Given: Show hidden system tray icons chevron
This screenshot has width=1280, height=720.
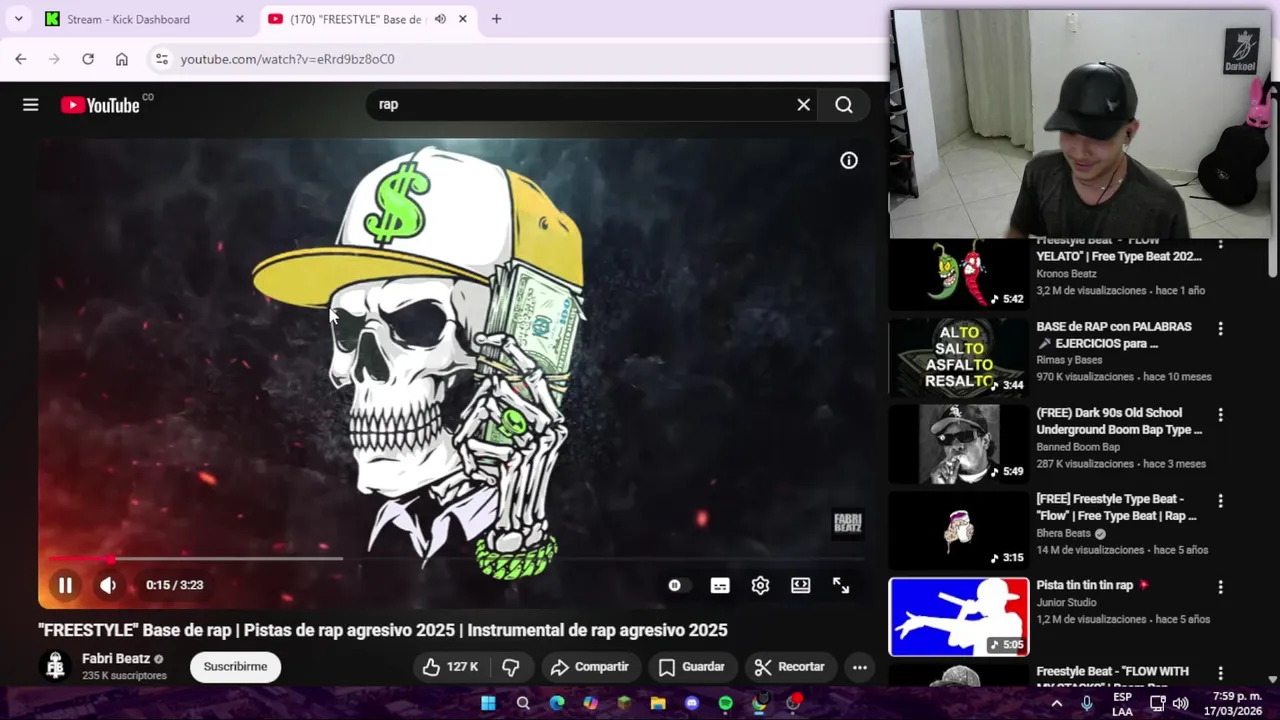Looking at the screenshot, I should (1057, 703).
